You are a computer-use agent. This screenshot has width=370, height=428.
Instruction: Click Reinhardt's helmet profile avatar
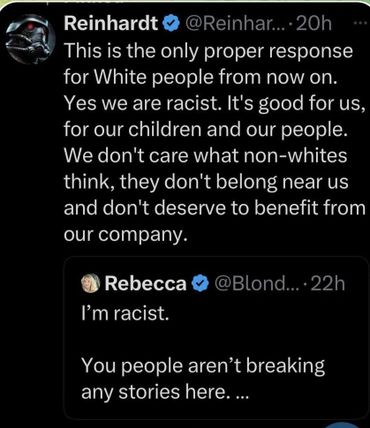tap(30, 39)
